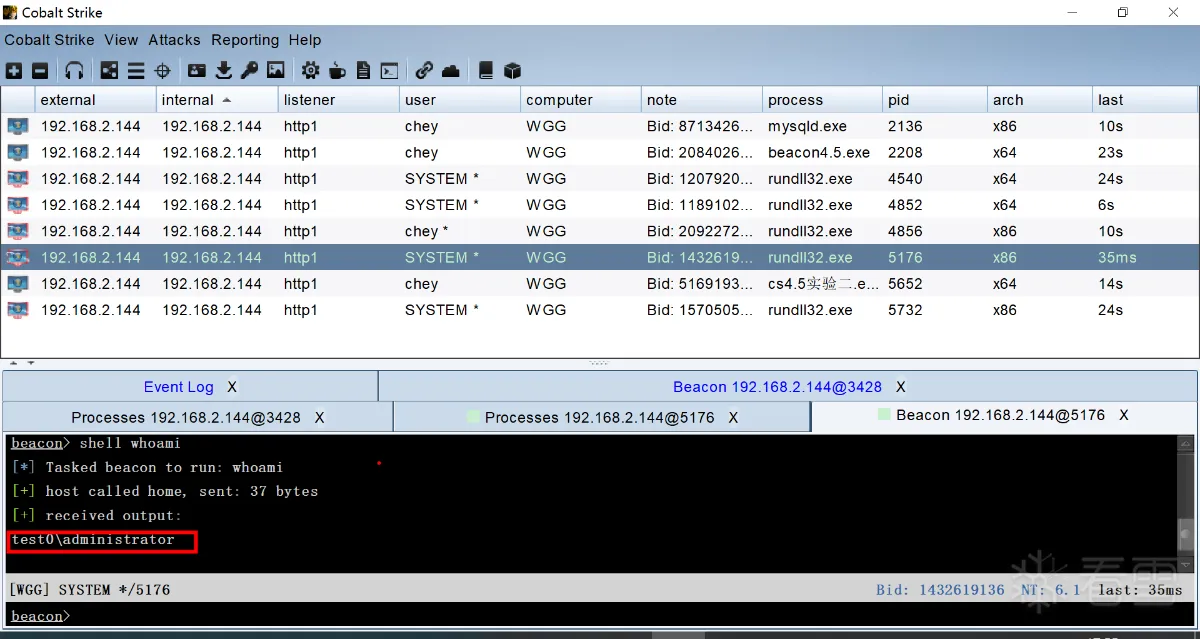Open the Credentials toolbar icon

[x=197, y=71]
